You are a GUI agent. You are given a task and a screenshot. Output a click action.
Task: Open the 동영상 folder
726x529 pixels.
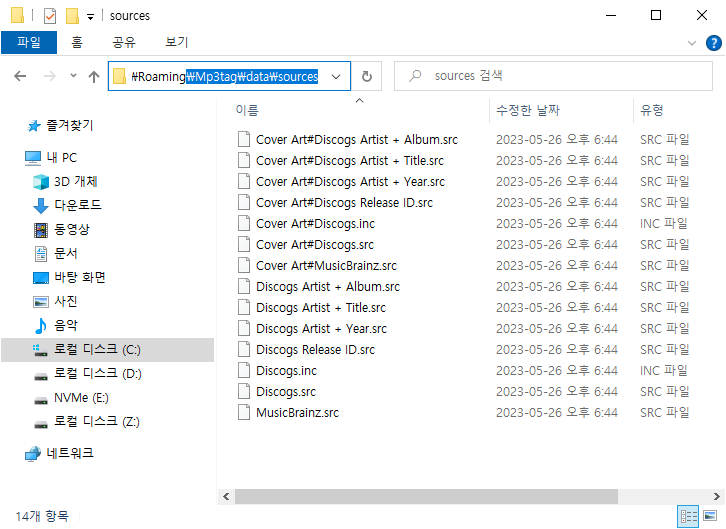coord(72,229)
